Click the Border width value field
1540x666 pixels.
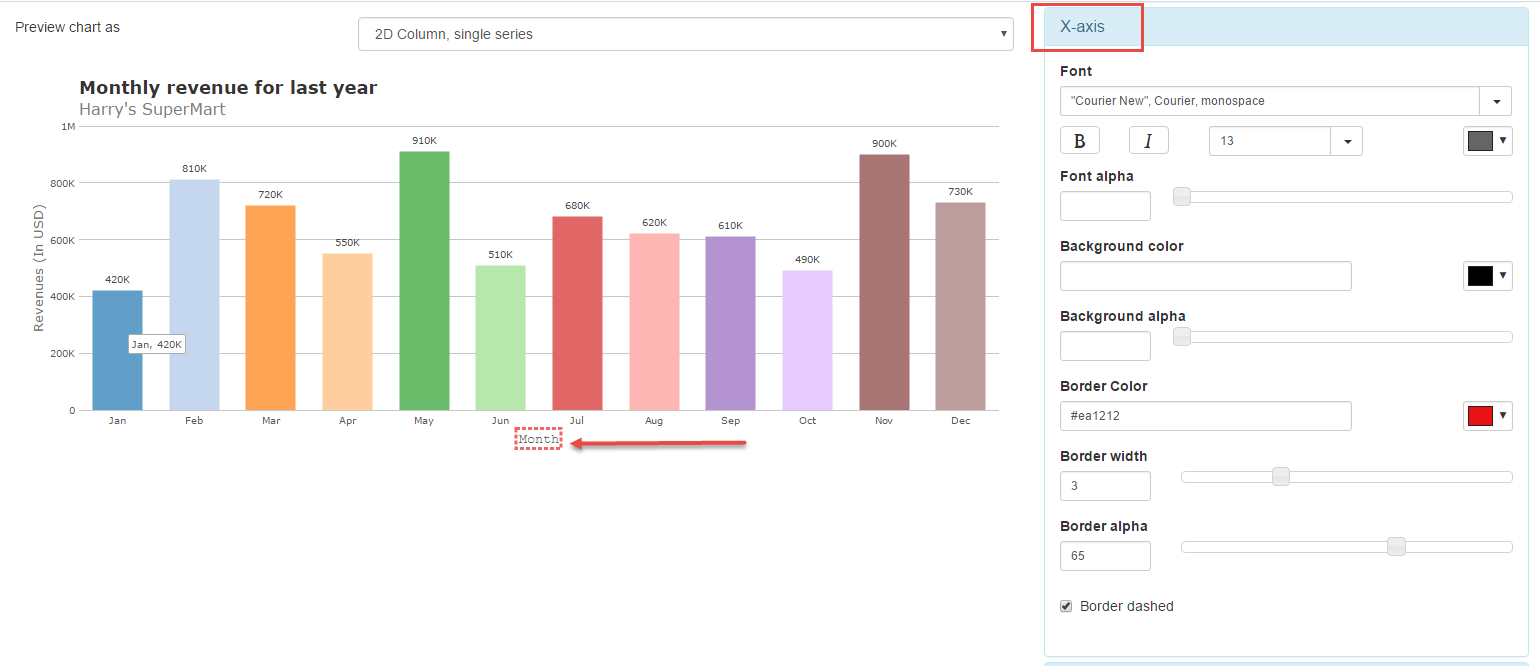(x=1105, y=486)
